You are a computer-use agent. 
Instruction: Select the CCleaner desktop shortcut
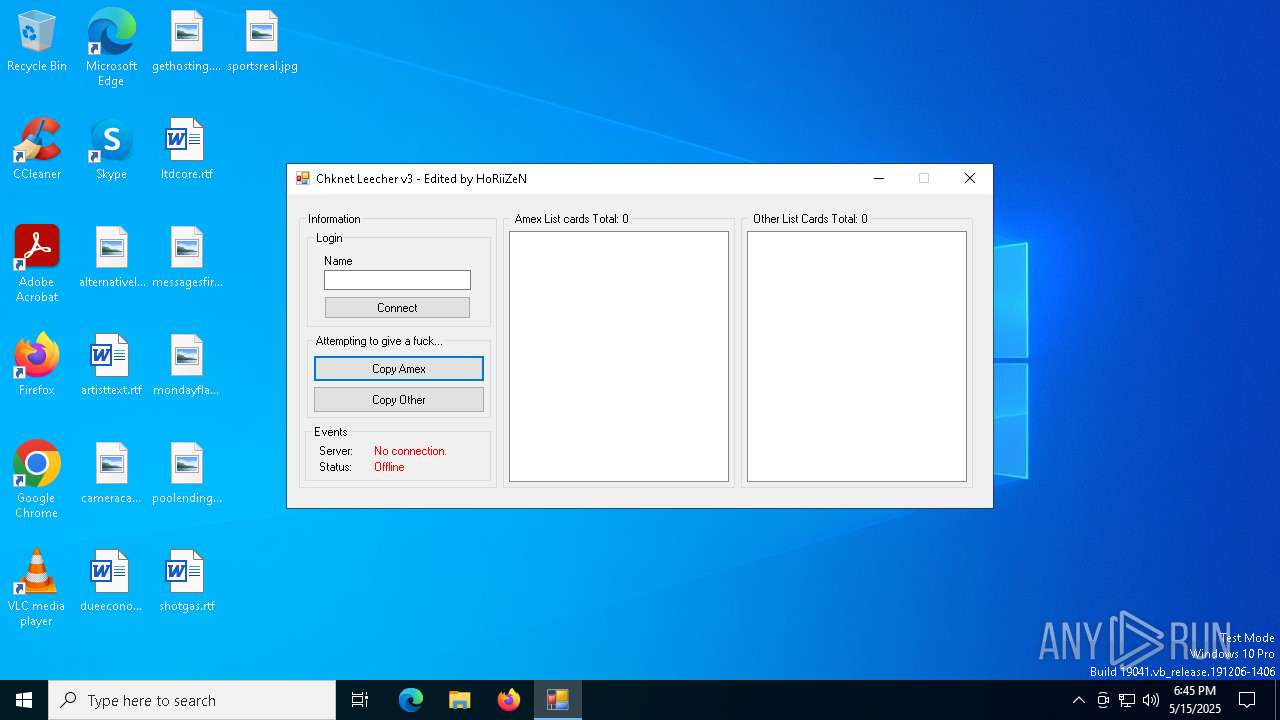(37, 150)
